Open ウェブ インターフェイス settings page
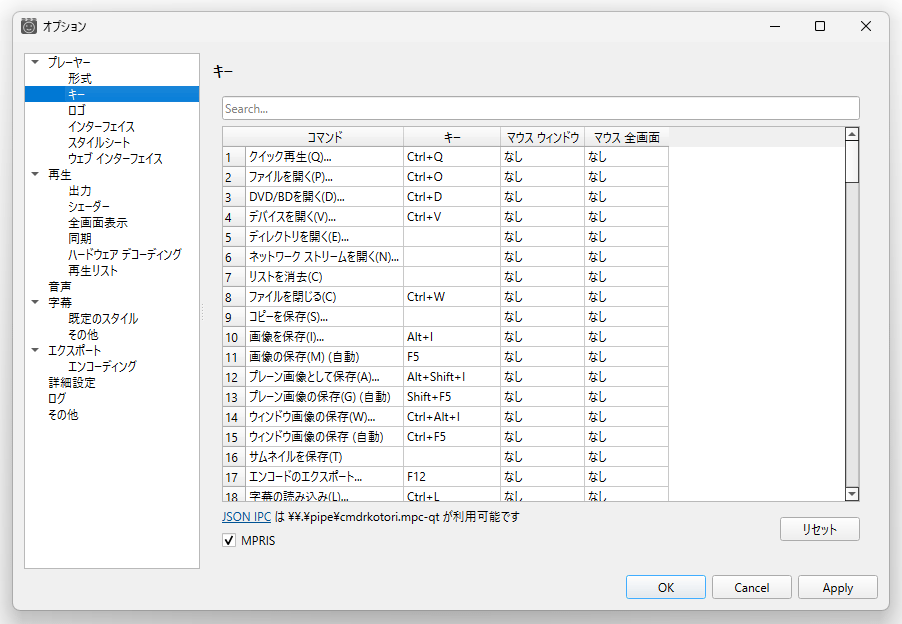Screen dimensions: 902x624 [x=115, y=158]
